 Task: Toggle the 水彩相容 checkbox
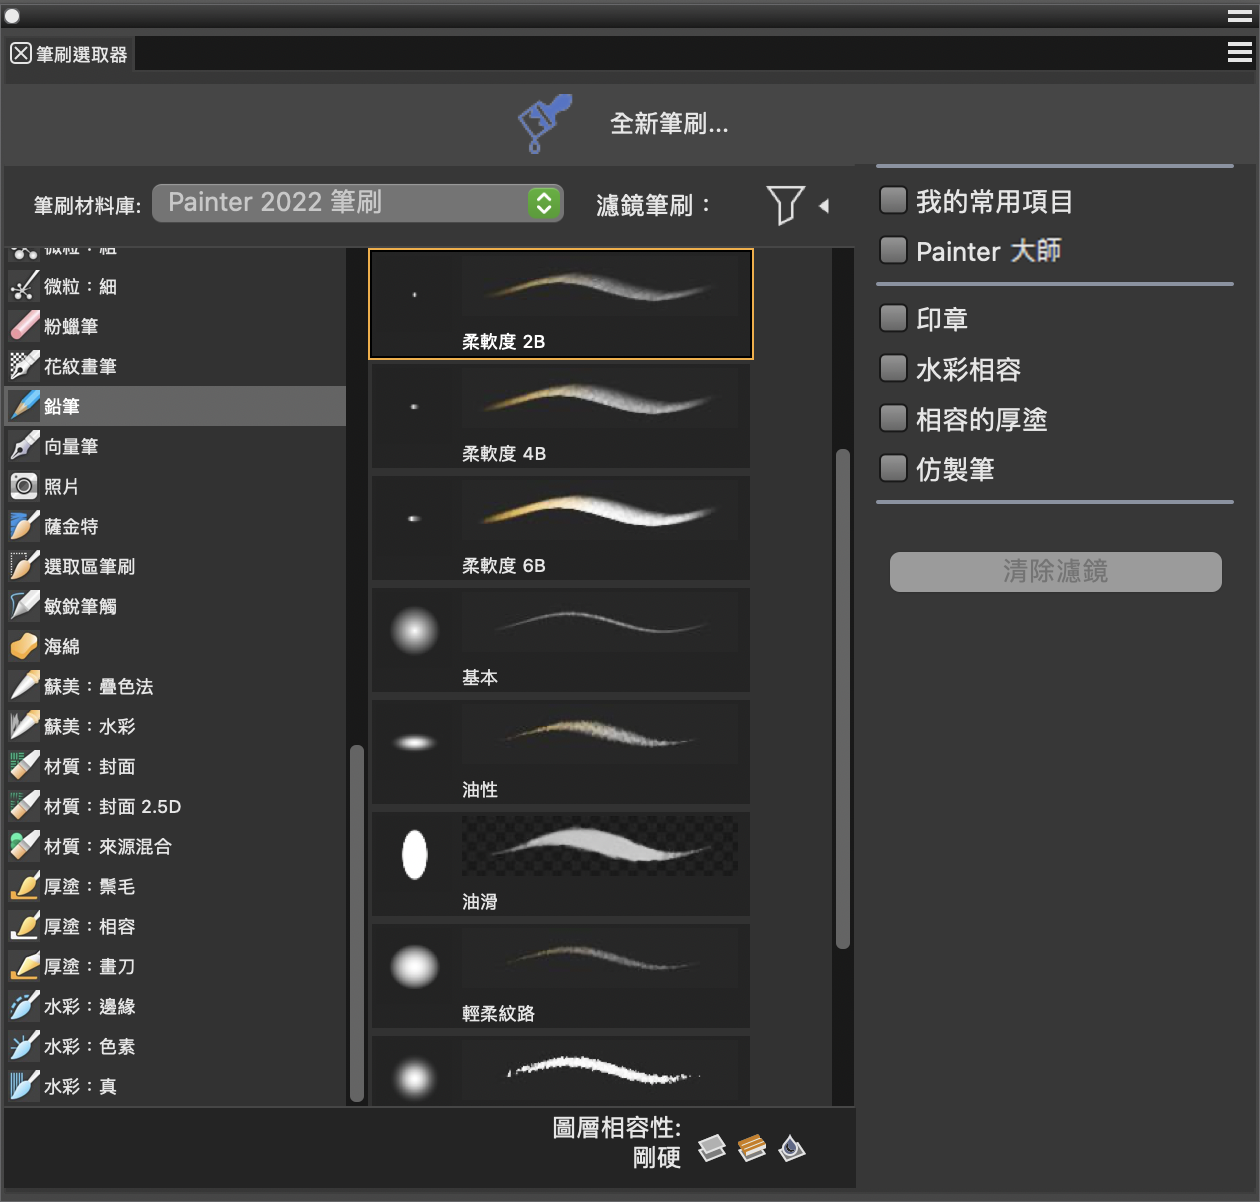click(893, 368)
